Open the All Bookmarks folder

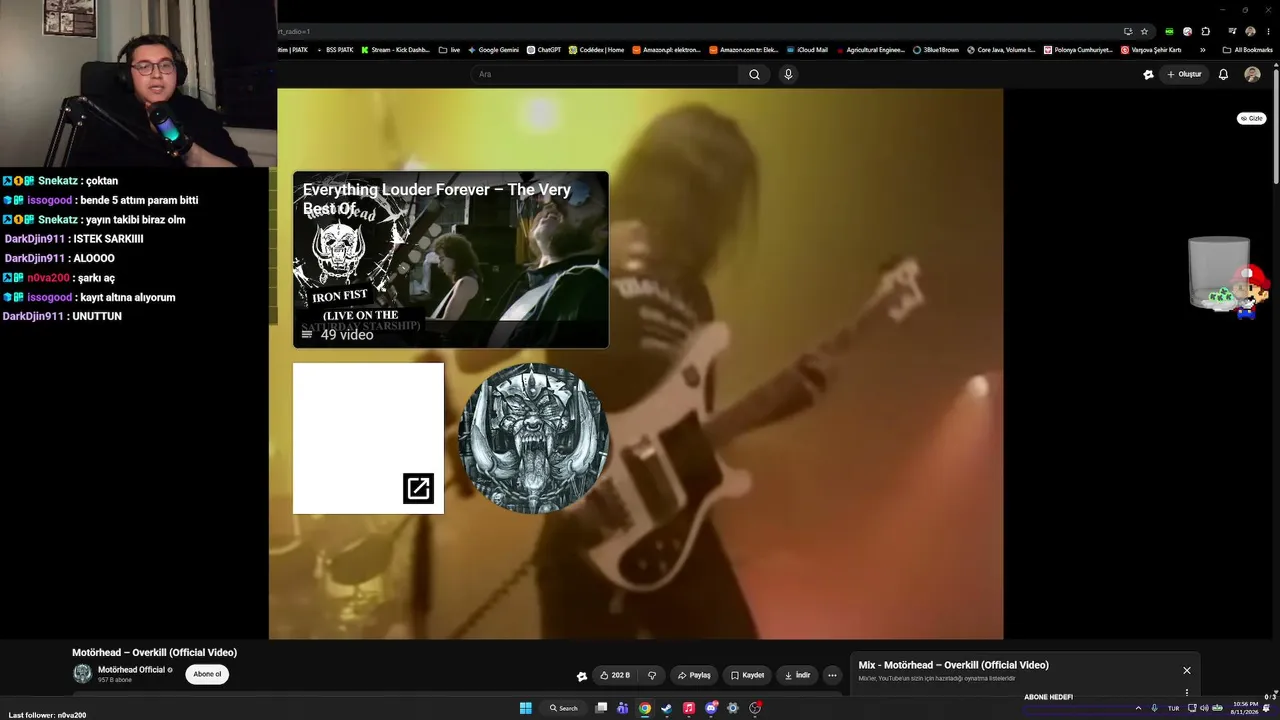[x=1247, y=50]
